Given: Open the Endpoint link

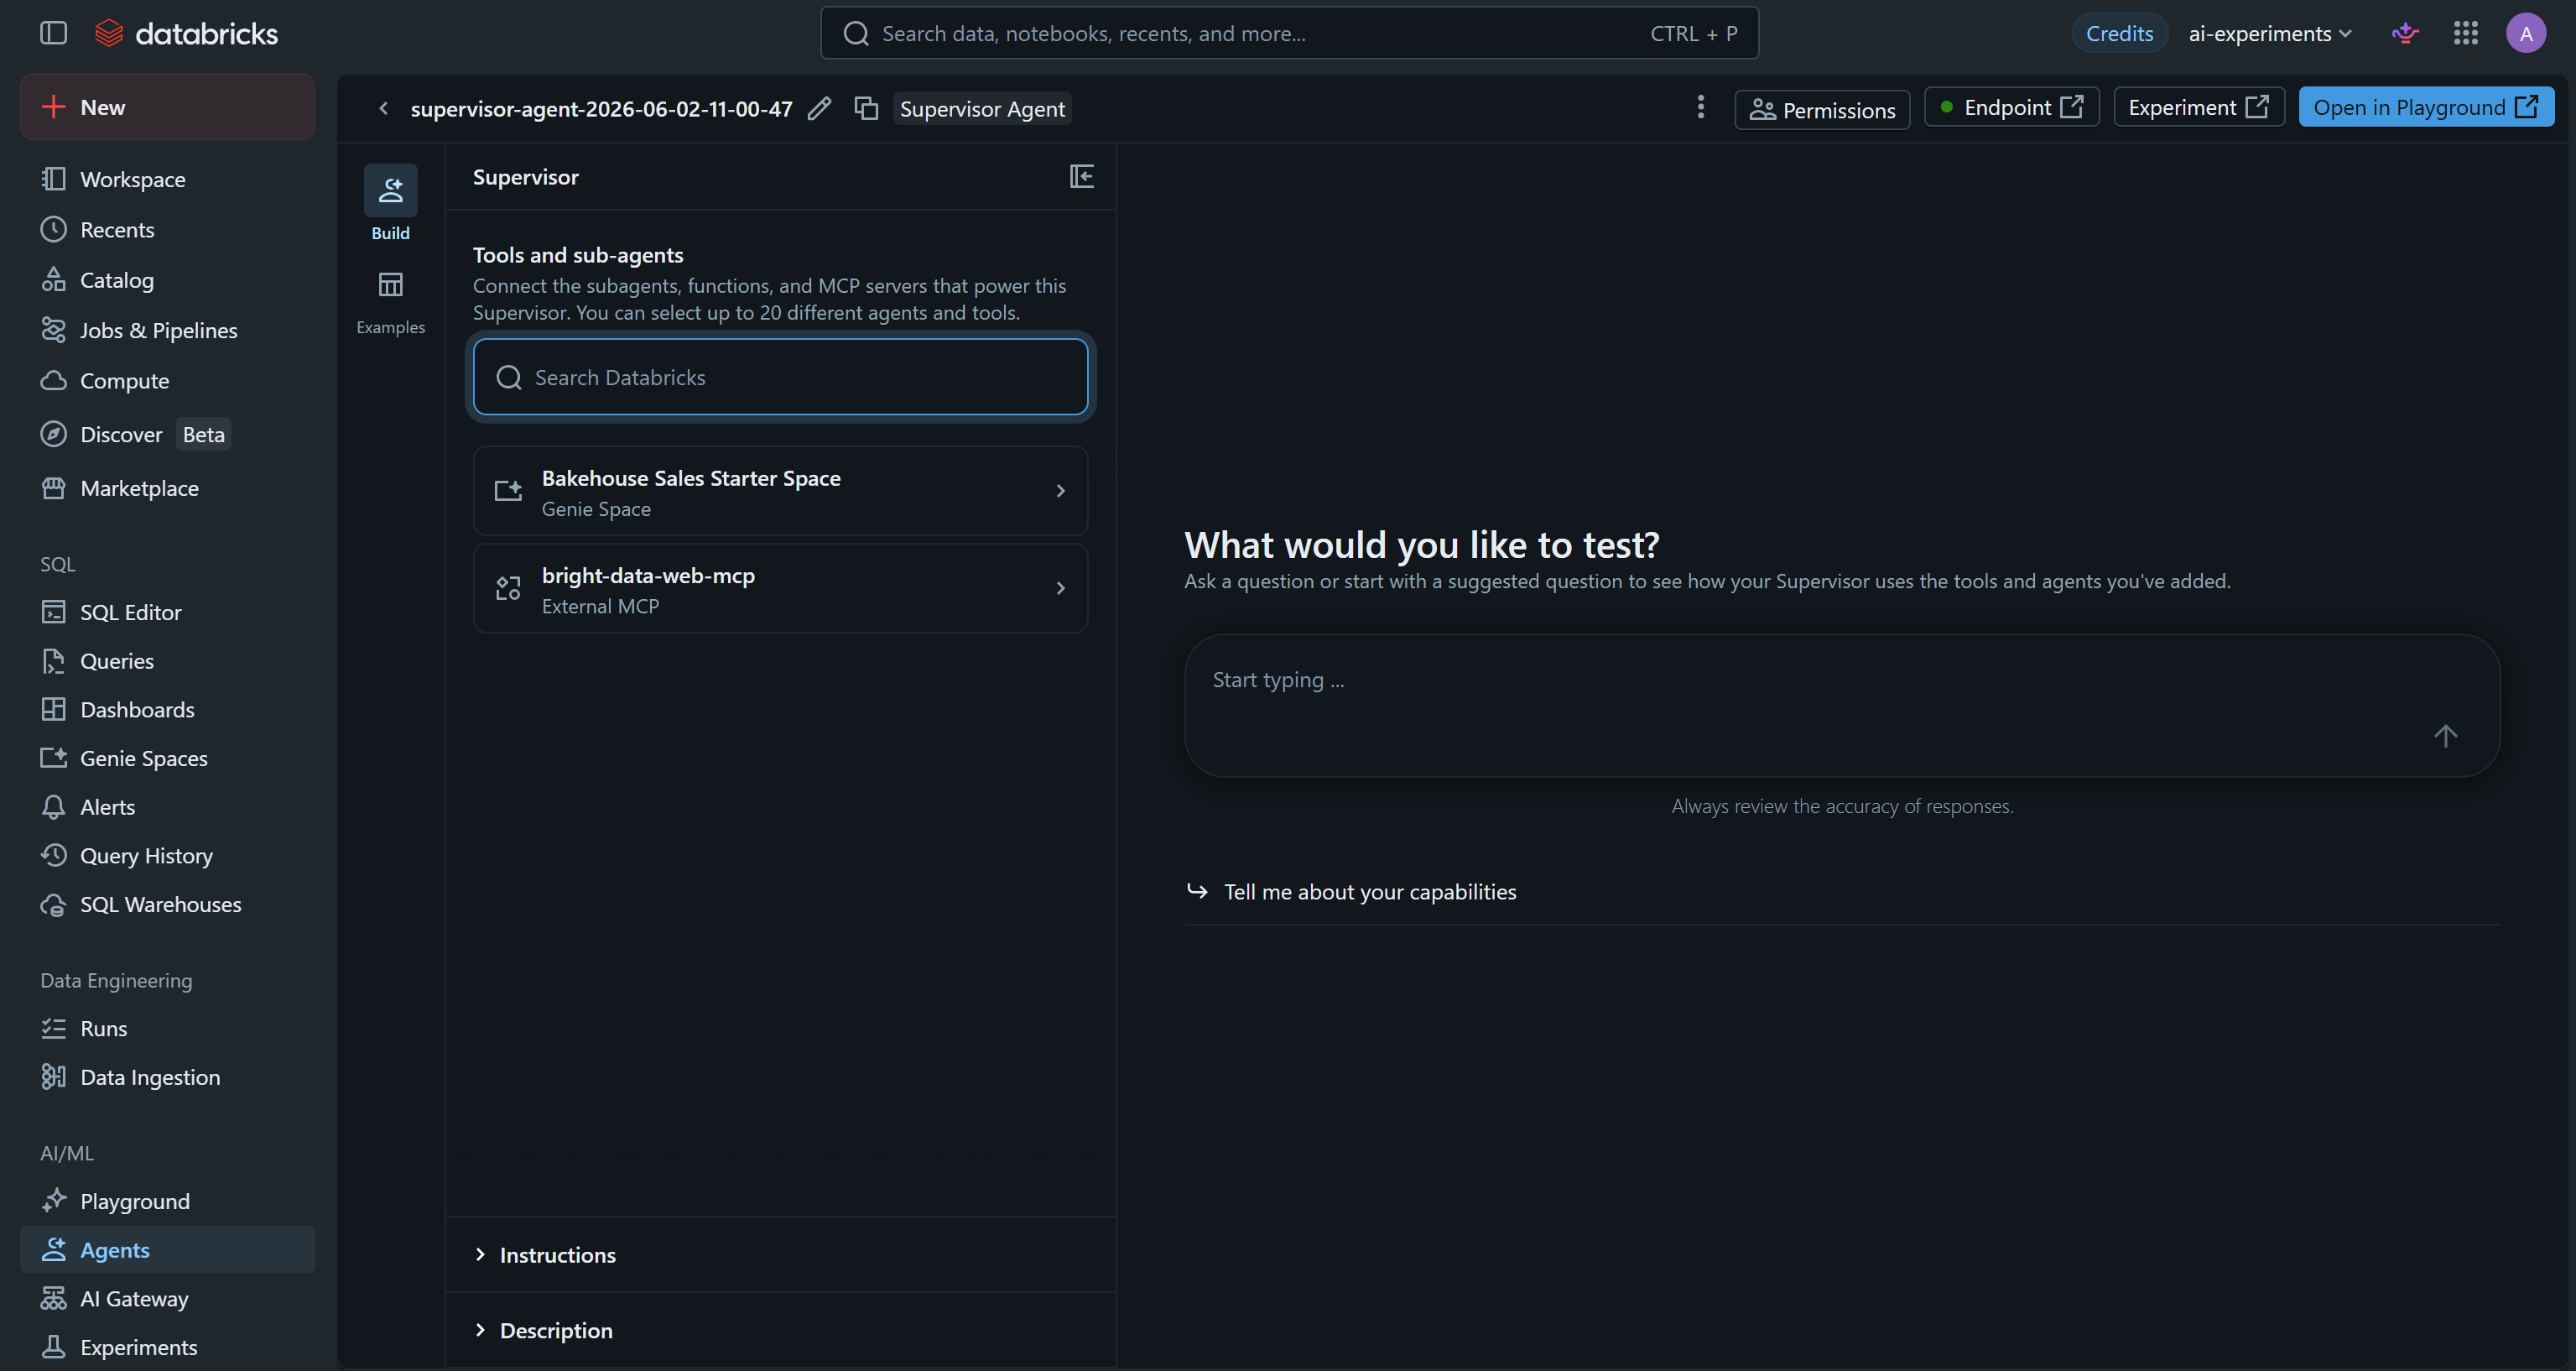Looking at the screenshot, I should click(x=2011, y=107).
